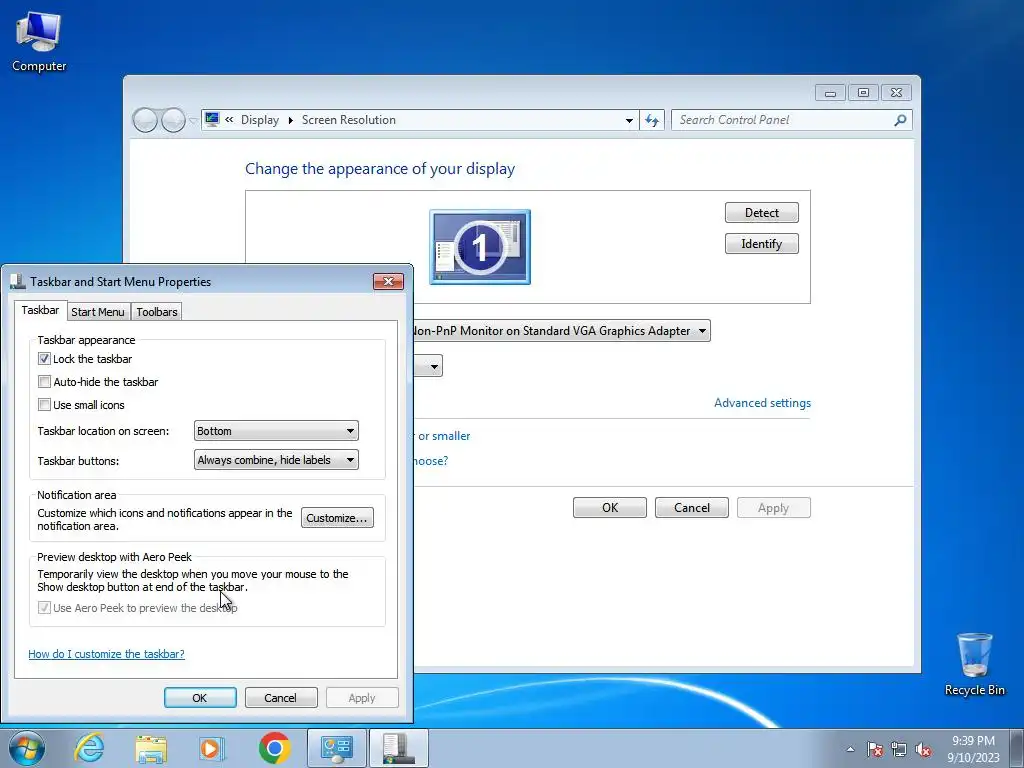This screenshot has height=768, width=1024.
Task: Open the network status tray icon
Action: (899, 749)
